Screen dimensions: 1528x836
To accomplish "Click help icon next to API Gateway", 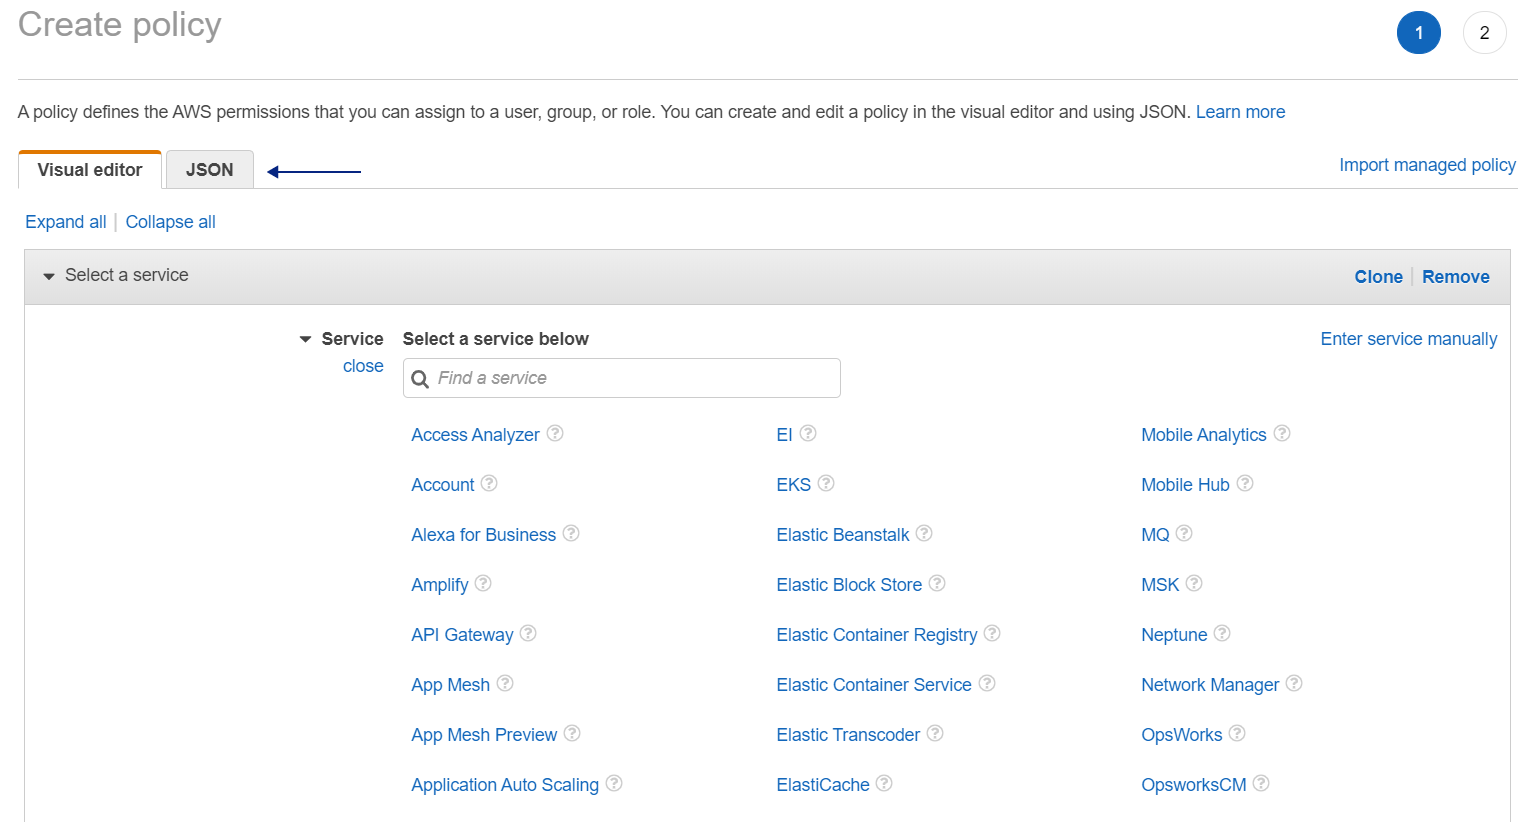I will (x=528, y=633).
